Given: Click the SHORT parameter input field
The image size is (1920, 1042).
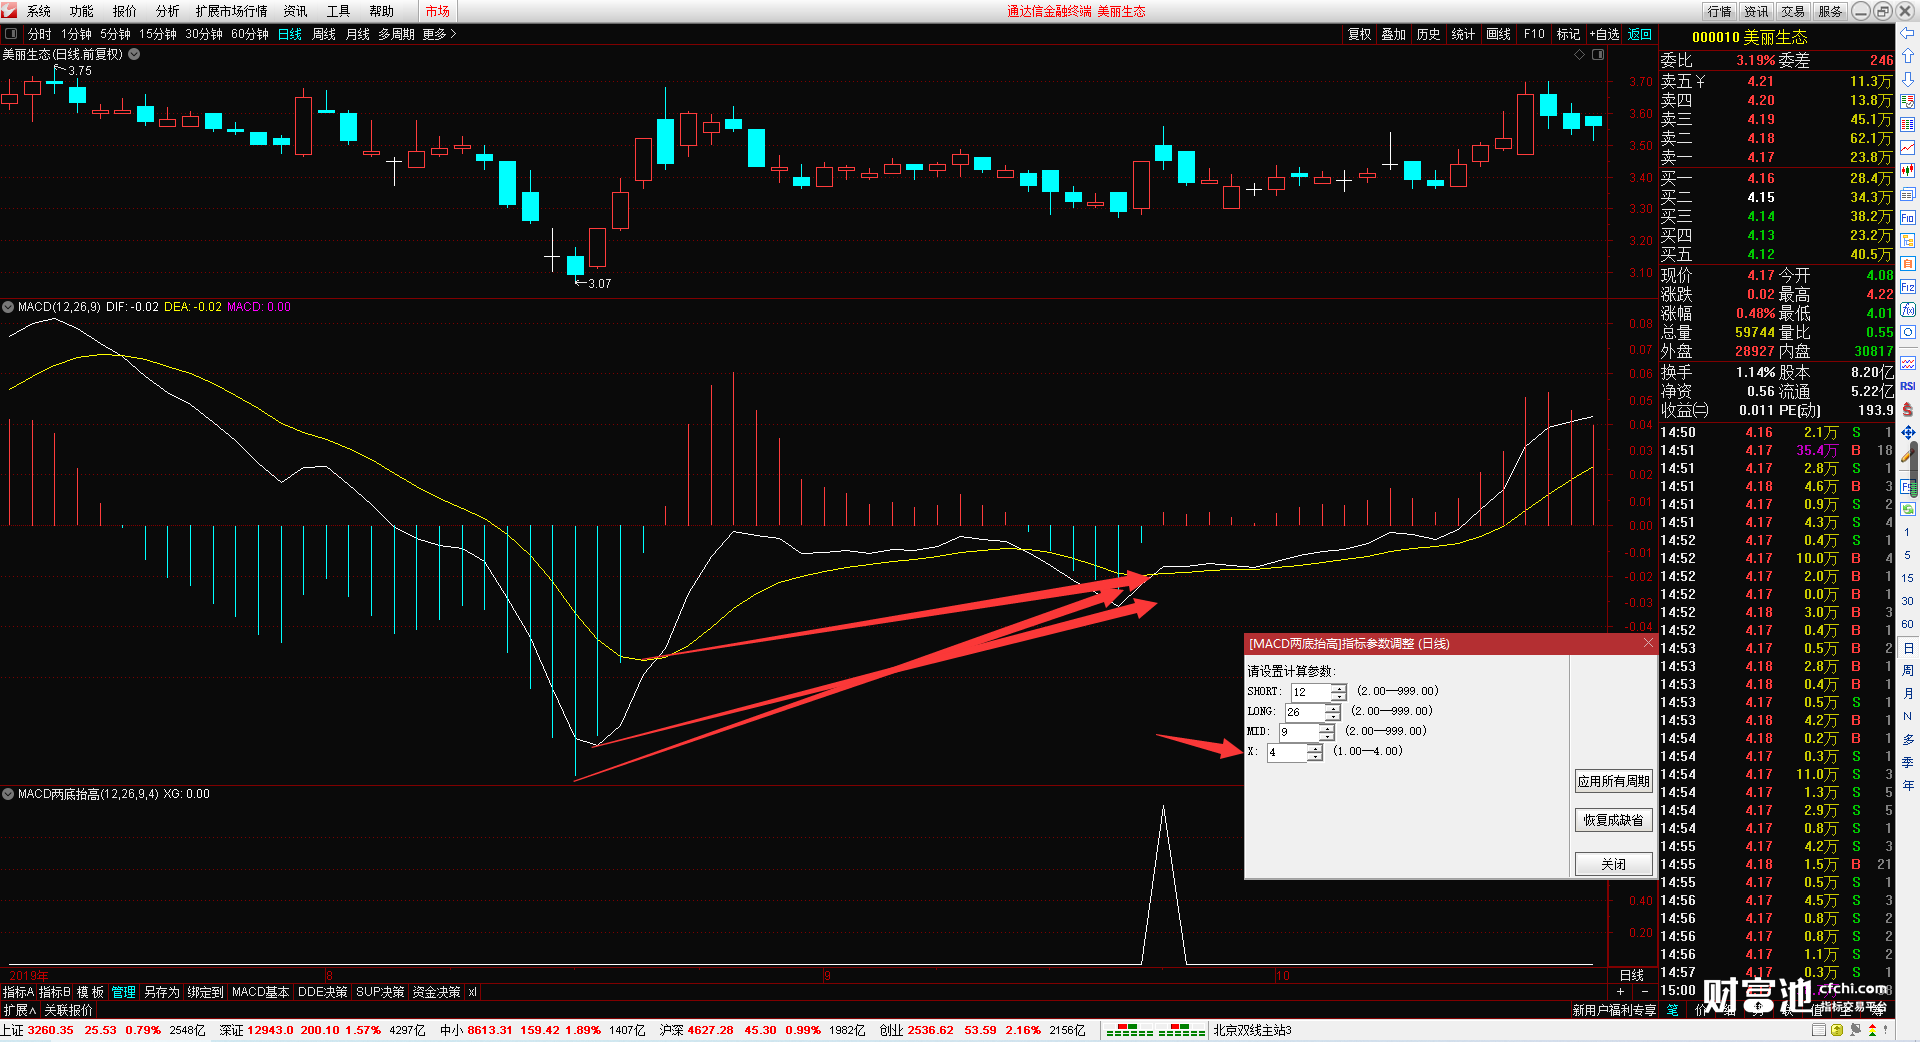Looking at the screenshot, I should pos(1311,692).
